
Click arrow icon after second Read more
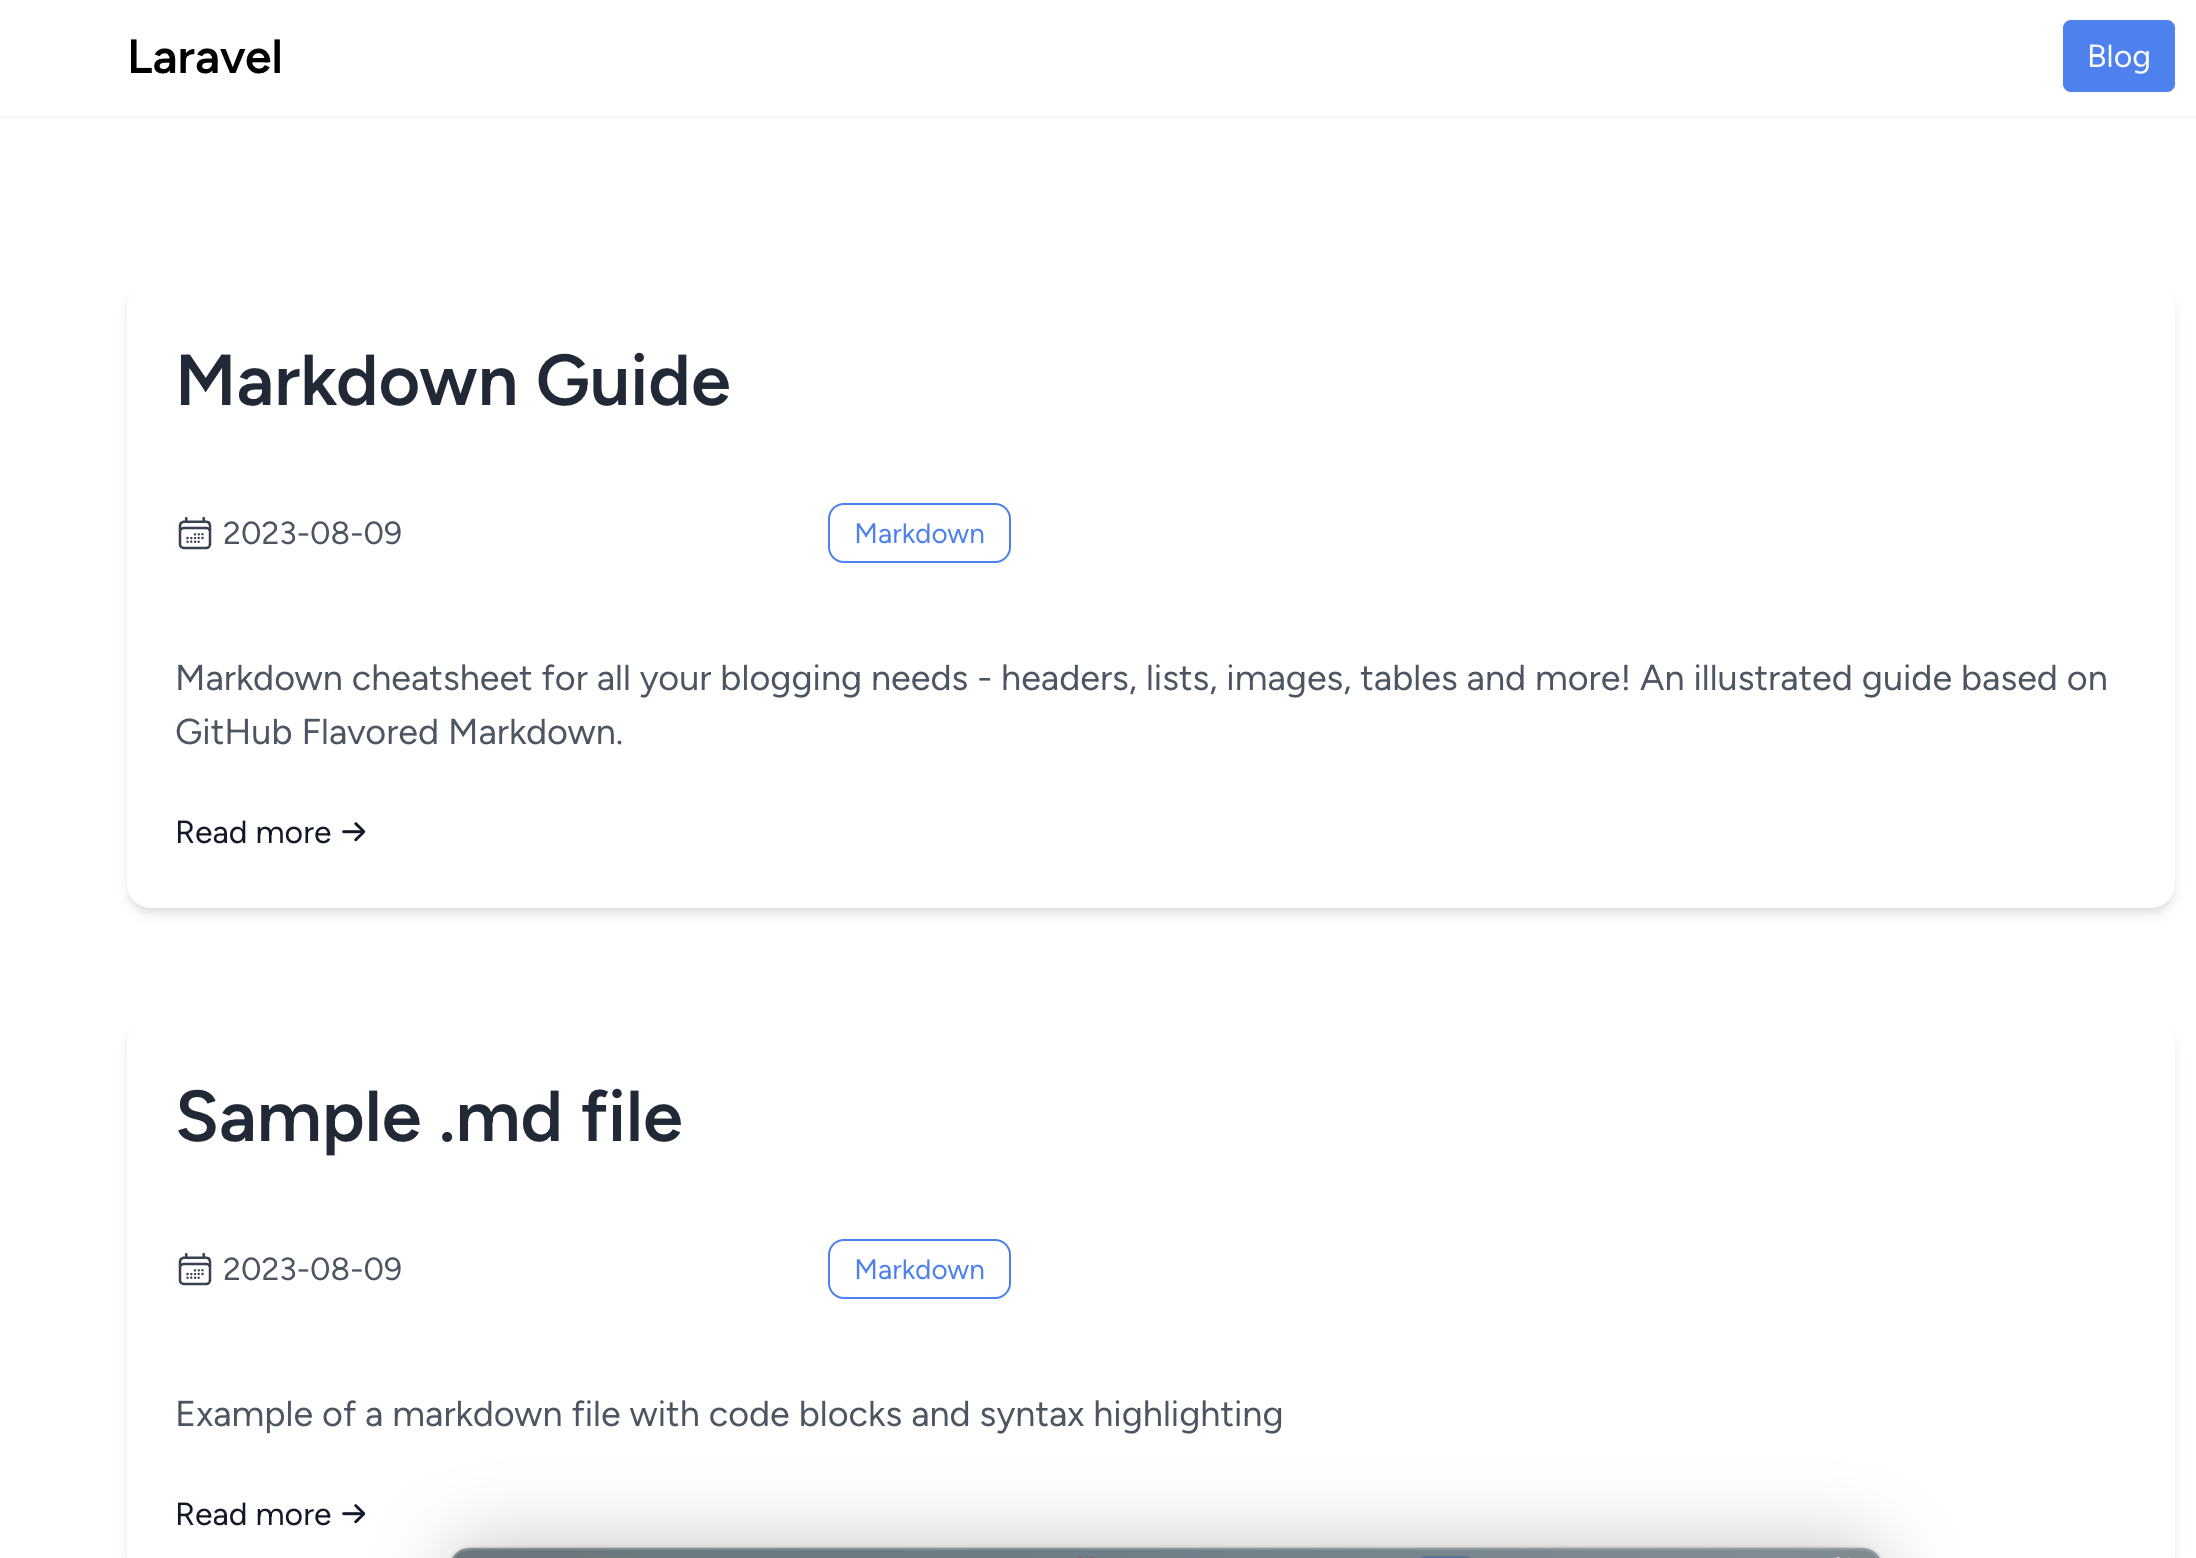[x=354, y=1514]
